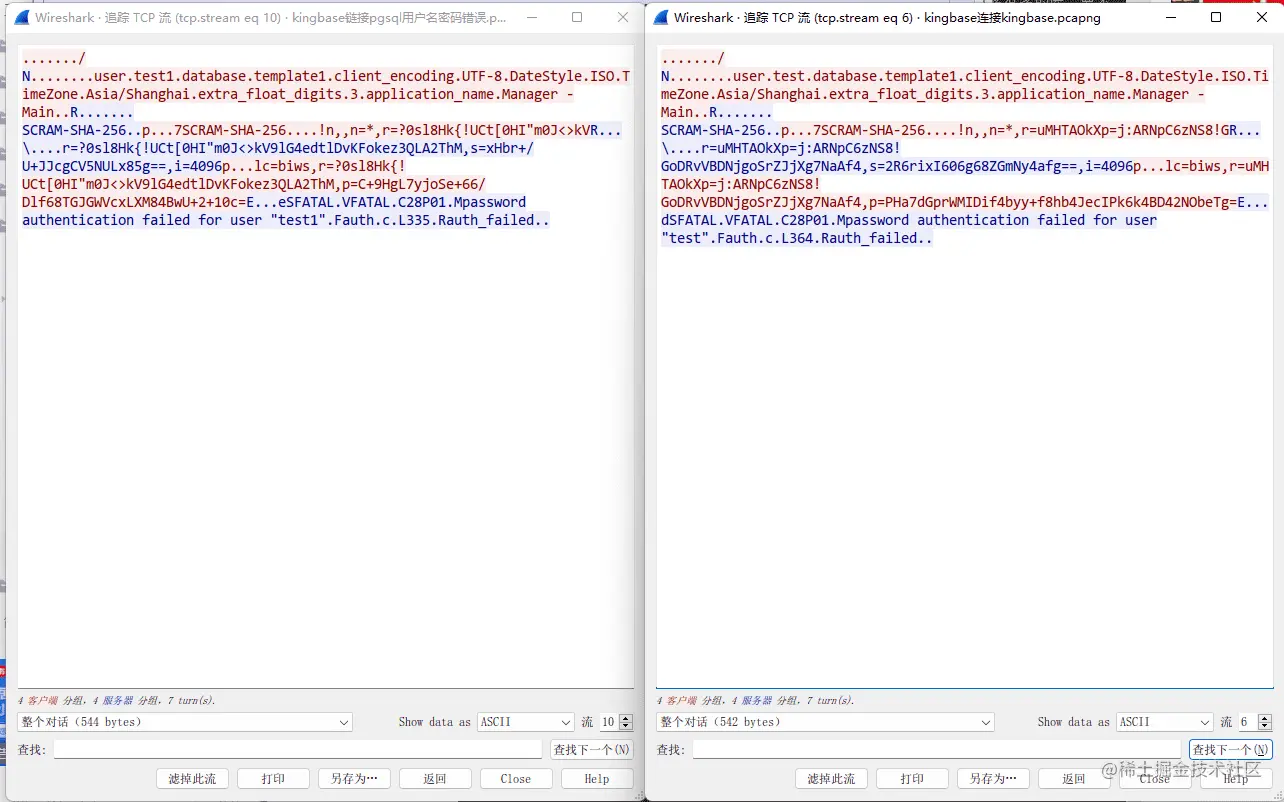
Task: Open ASCII format dropdown in stream 6 window
Action: point(1165,722)
